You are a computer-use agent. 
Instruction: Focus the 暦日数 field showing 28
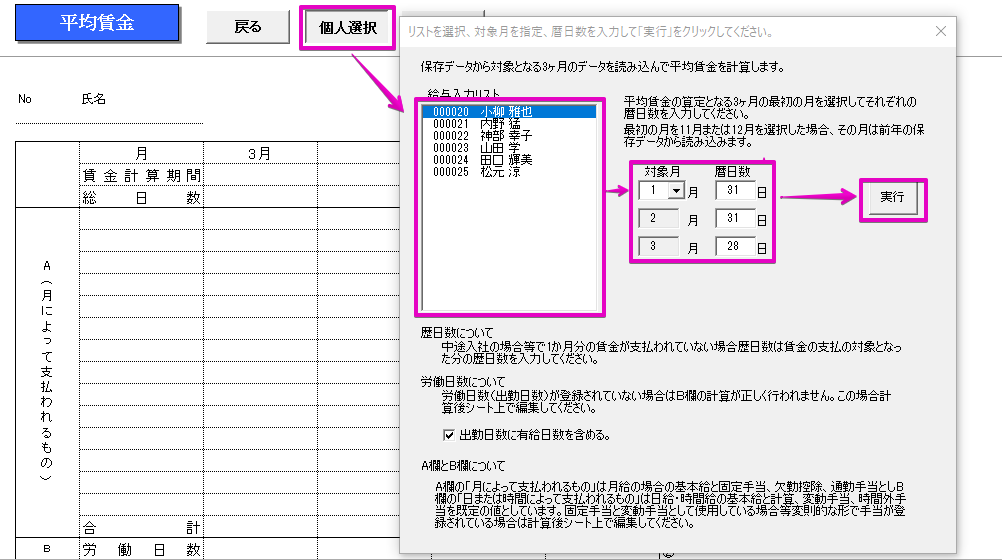734,247
